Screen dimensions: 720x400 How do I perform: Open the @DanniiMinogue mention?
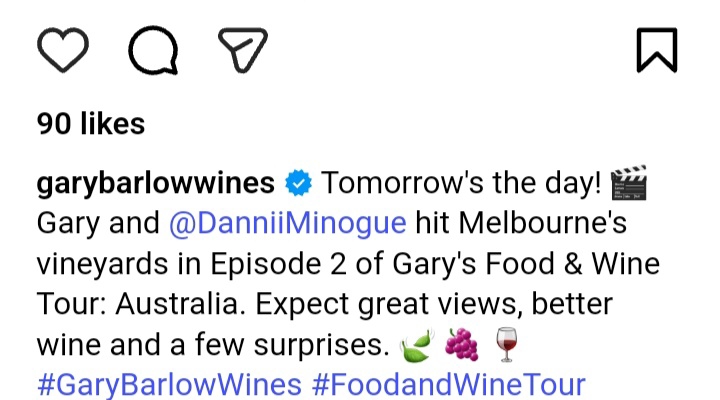point(287,223)
